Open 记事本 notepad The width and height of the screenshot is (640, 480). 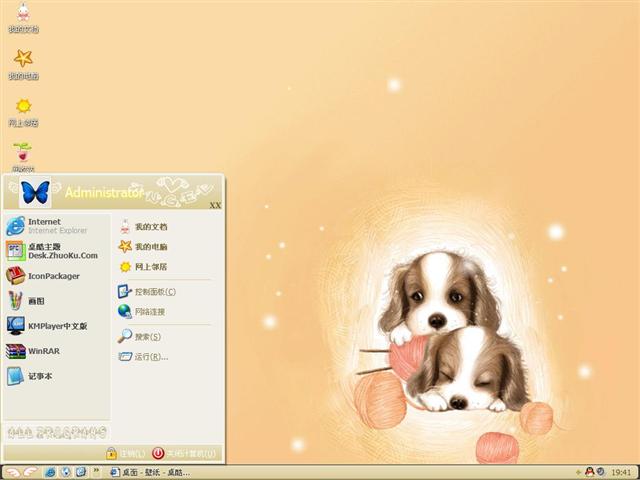pos(29,376)
